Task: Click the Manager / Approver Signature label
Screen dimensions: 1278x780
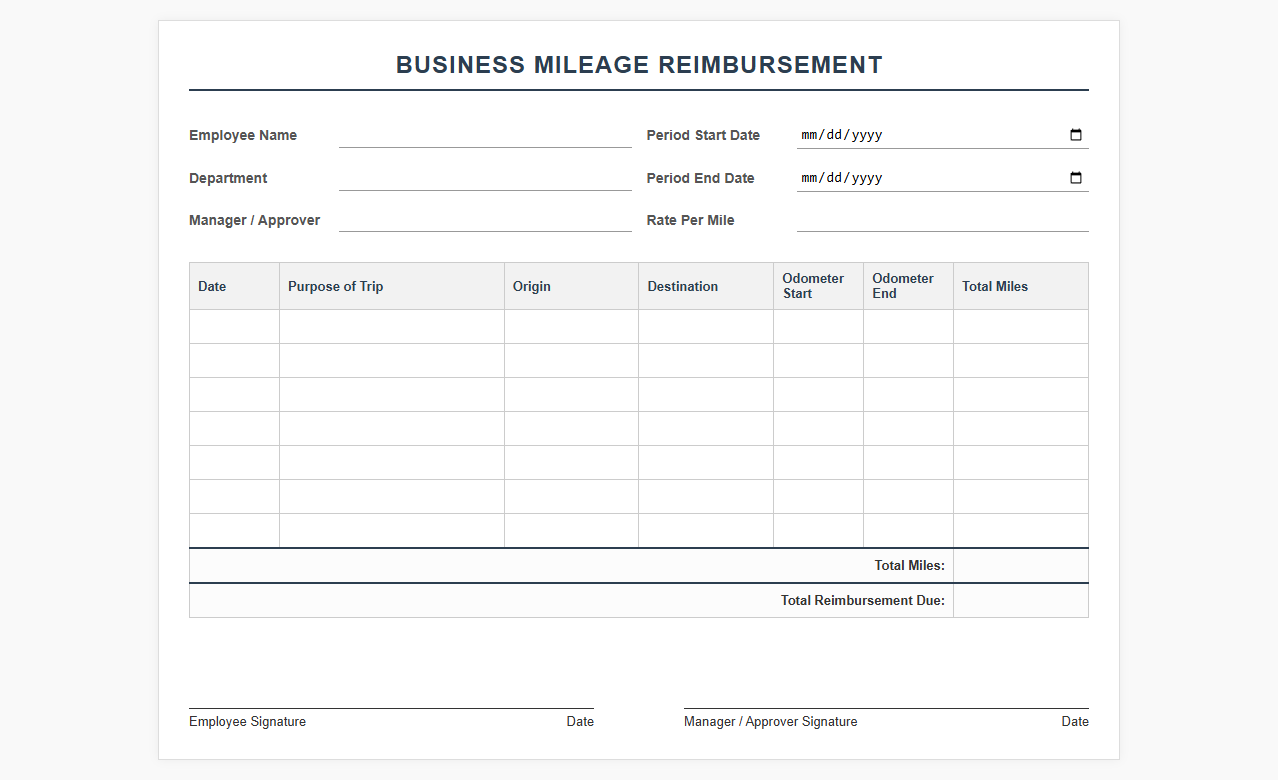Action: (770, 722)
